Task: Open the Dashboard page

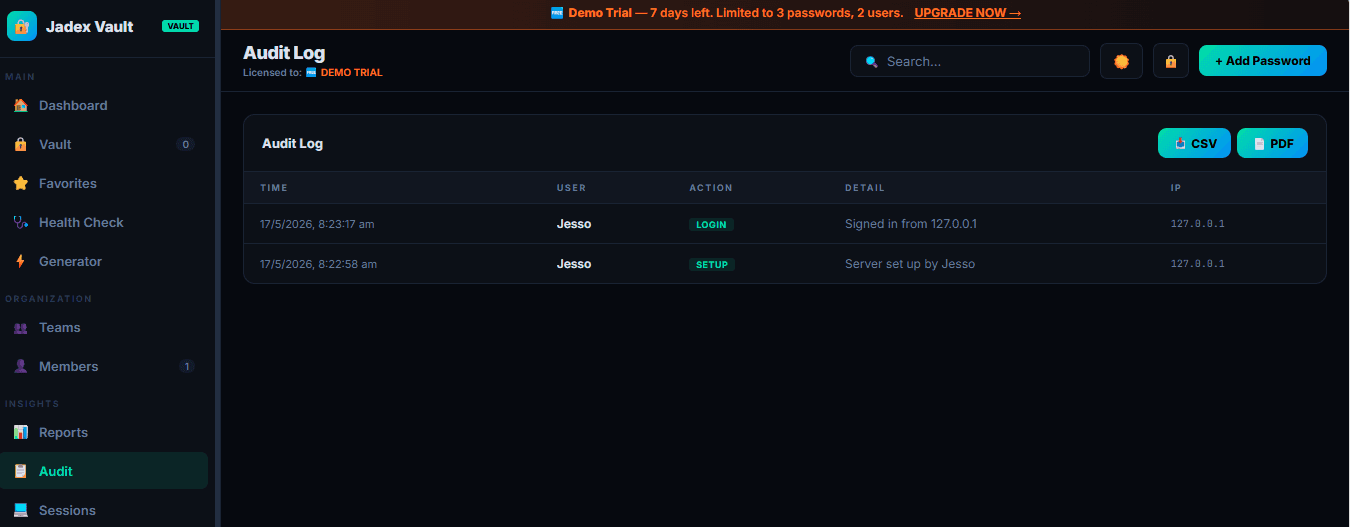Action: [106, 105]
